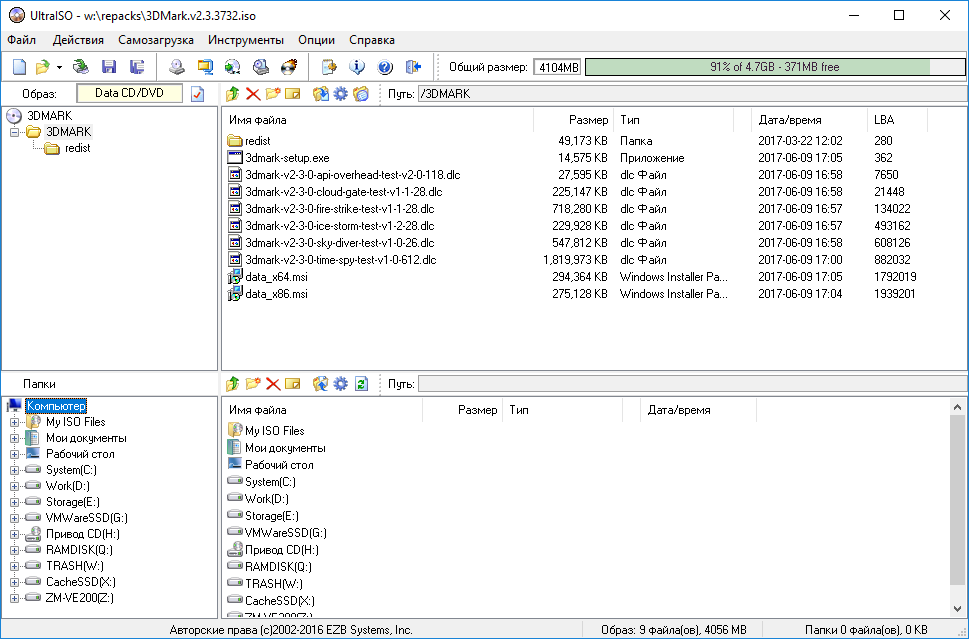This screenshot has height=639, width=969.
Task: Sort local files by Тип column
Action: pos(562,410)
